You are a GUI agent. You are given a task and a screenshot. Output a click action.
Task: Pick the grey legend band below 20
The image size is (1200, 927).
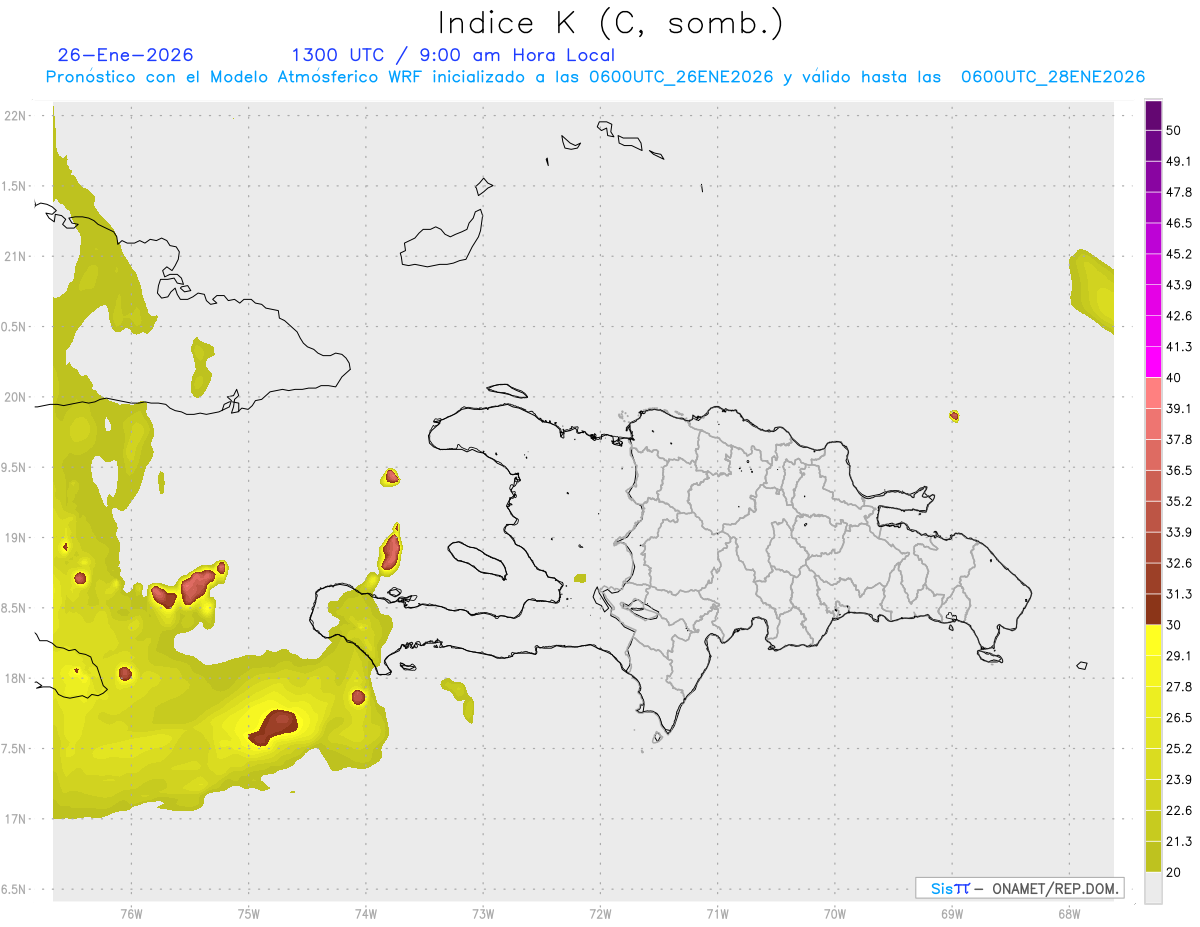click(1153, 888)
